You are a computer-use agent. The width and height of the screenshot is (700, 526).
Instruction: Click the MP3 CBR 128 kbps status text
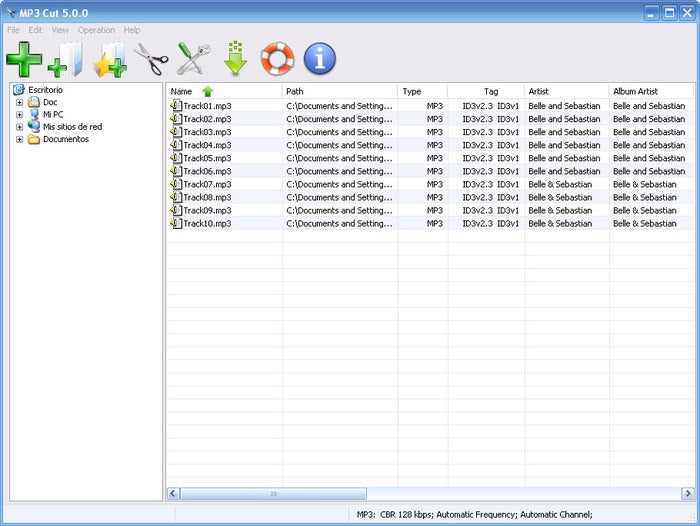point(475,515)
